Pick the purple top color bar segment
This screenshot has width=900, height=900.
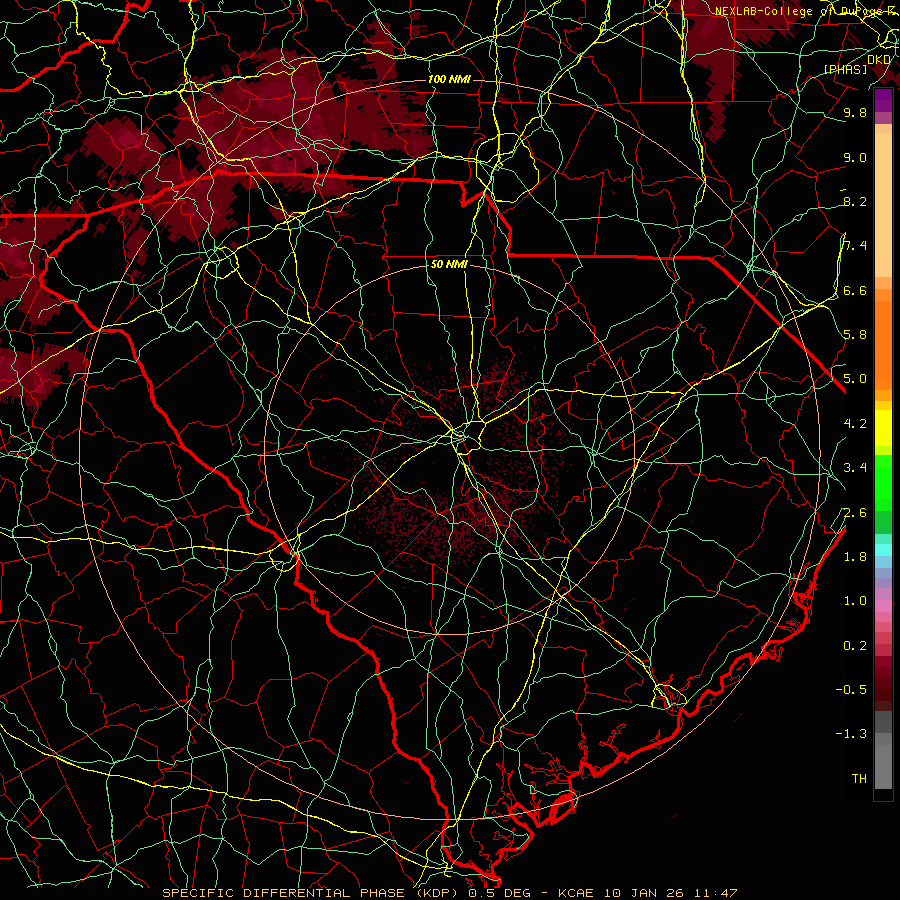click(x=883, y=100)
